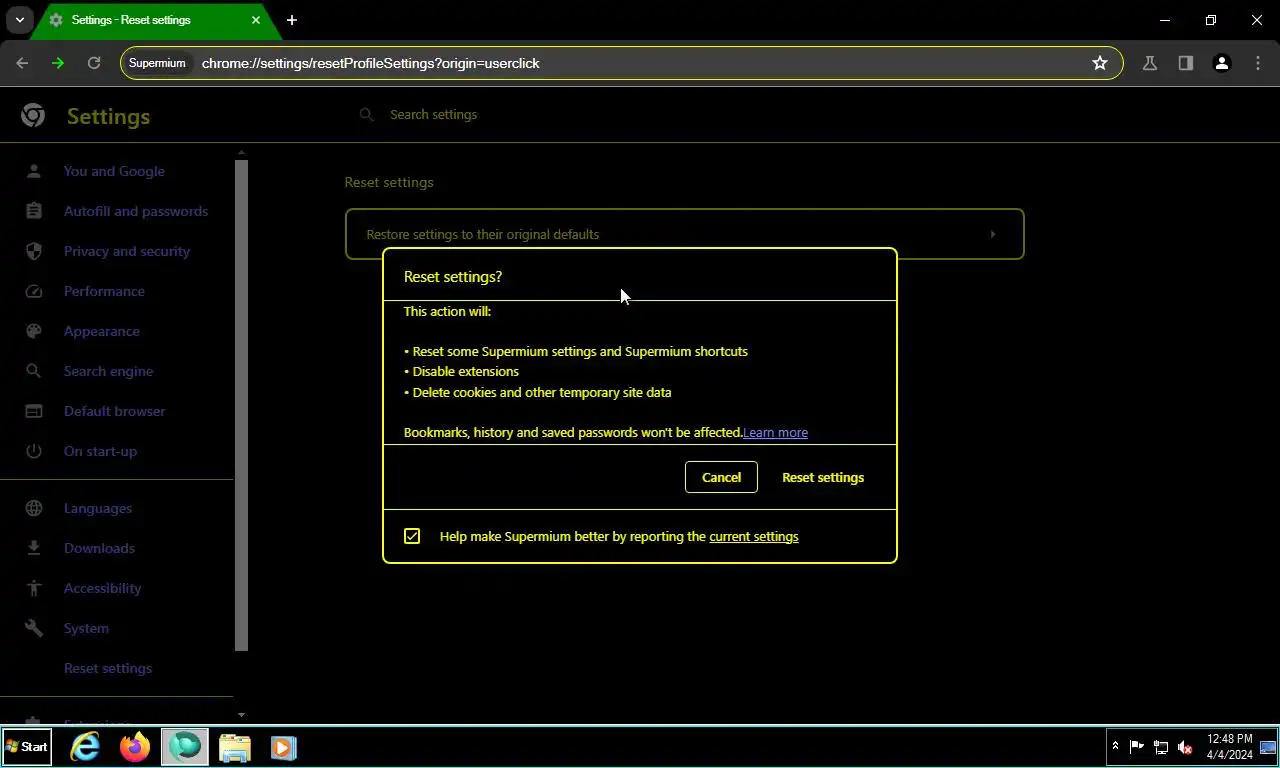This screenshot has height=768, width=1280.
Task: Click the muted volume tray icon
Action: 1185,747
